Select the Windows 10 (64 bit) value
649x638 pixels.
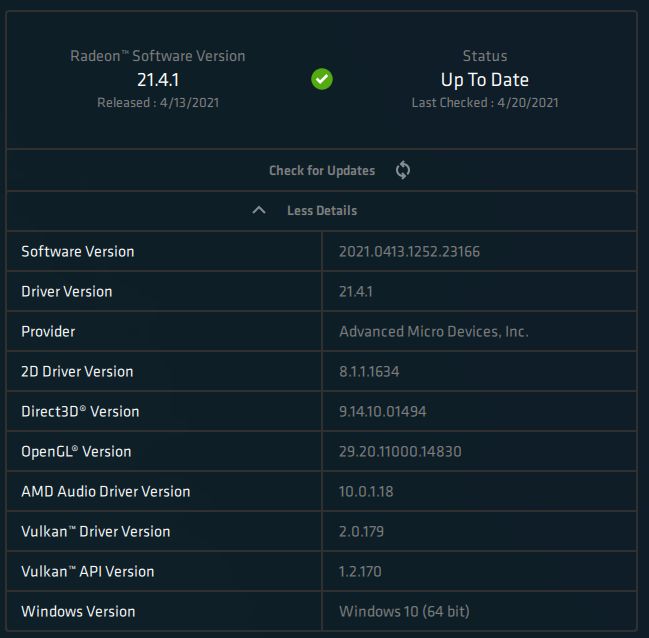pos(404,612)
